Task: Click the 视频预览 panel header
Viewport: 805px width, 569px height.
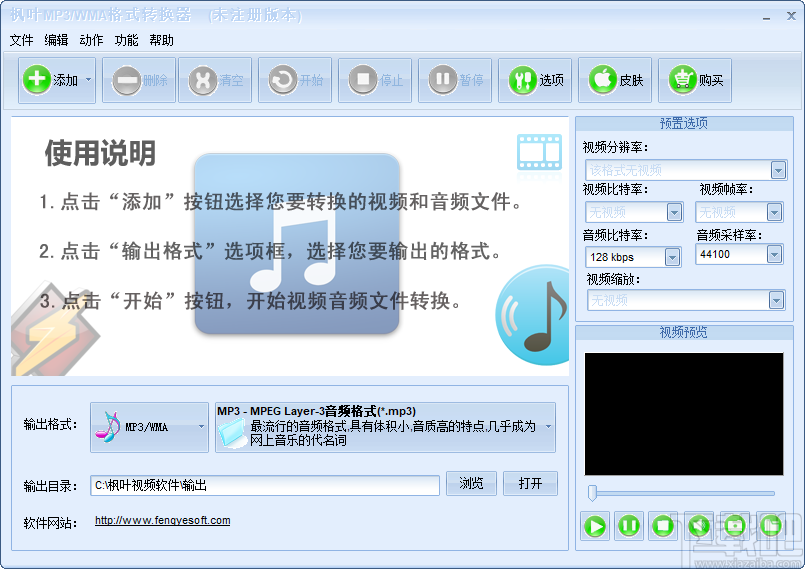Action: (x=684, y=332)
